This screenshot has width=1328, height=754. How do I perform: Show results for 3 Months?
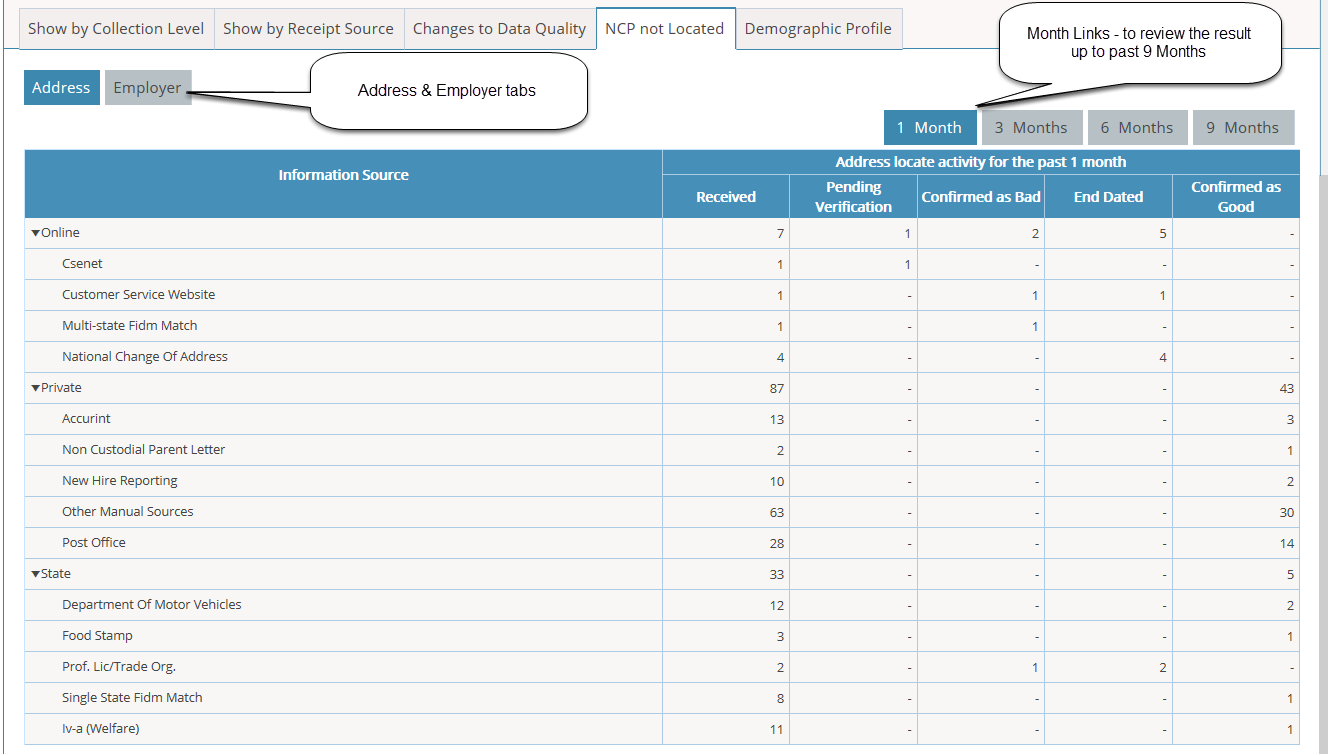pyautogui.click(x=1031, y=127)
